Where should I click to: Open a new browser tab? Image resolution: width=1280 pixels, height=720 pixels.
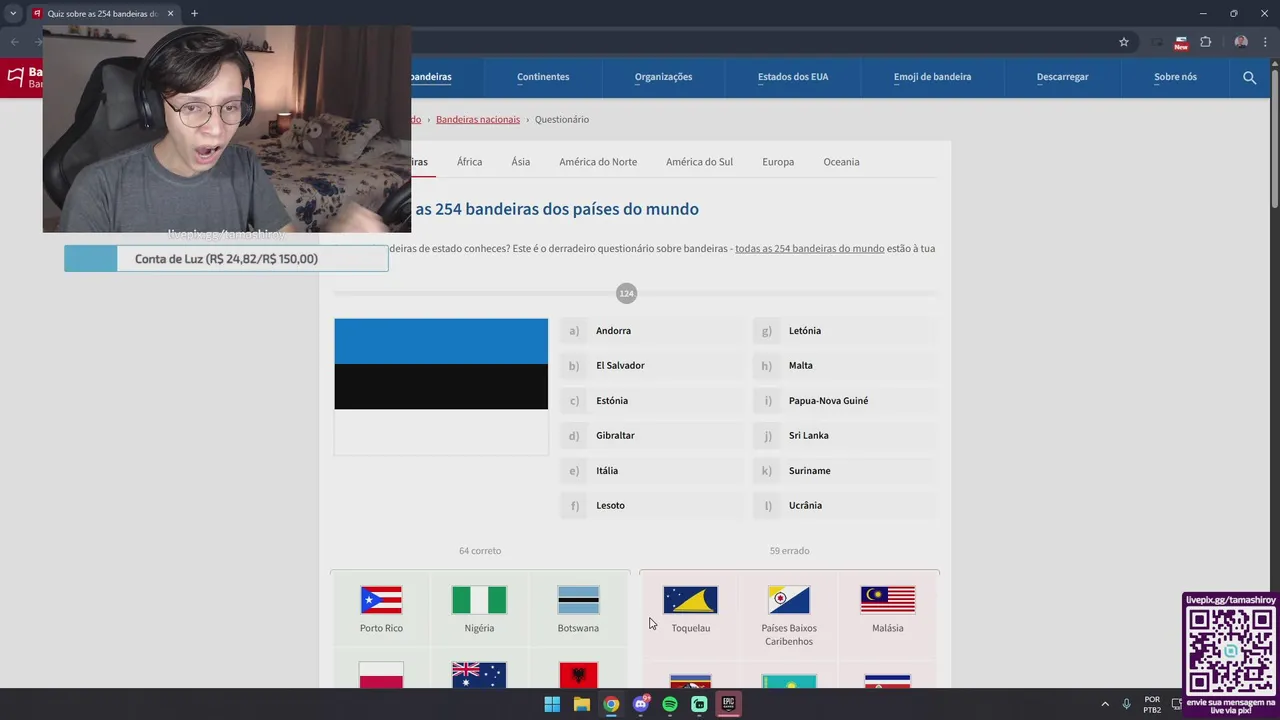click(x=194, y=13)
